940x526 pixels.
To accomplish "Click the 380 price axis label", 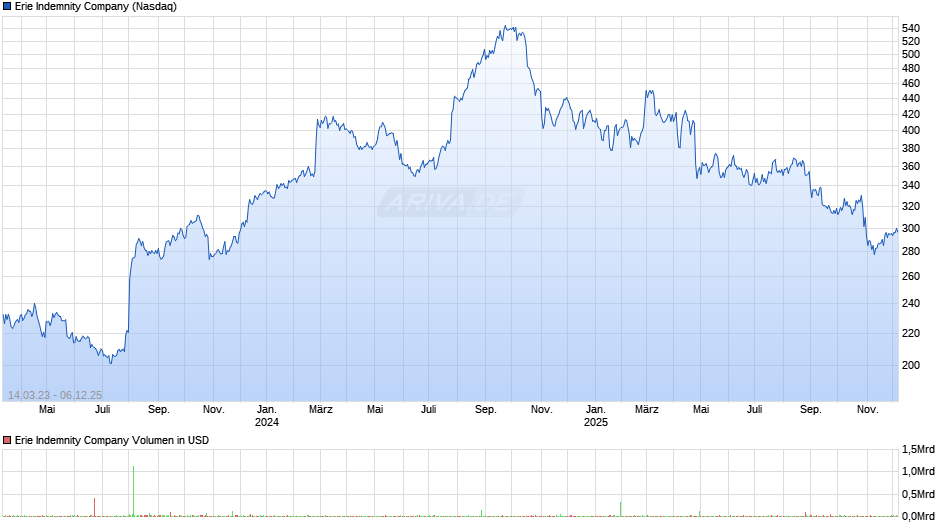I will (911, 148).
